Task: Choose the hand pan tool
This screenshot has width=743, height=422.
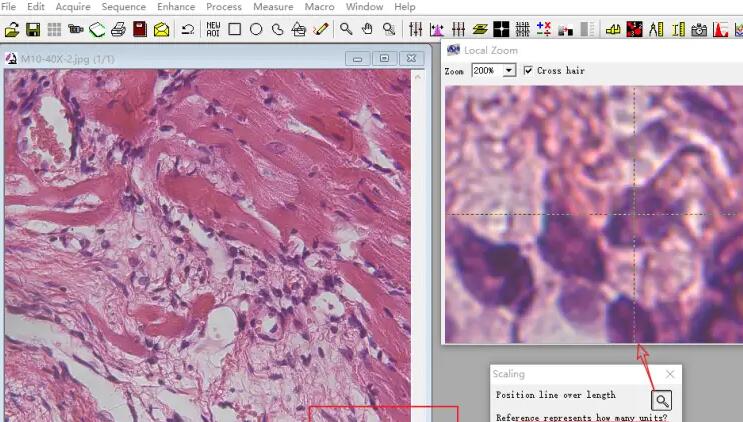Action: (x=368, y=30)
